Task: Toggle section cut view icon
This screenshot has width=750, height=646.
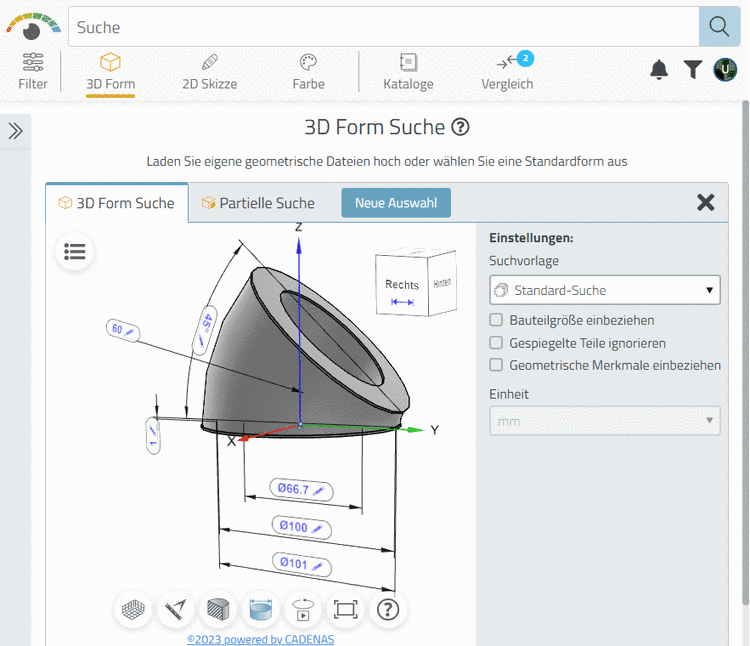Action: (x=218, y=610)
